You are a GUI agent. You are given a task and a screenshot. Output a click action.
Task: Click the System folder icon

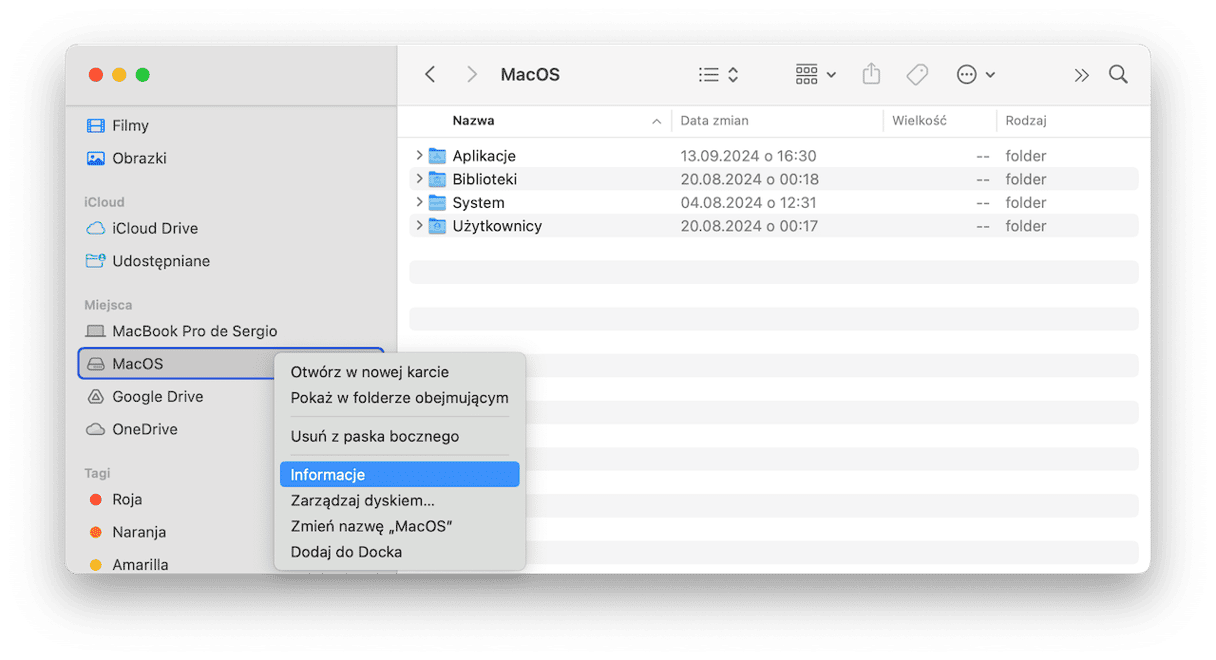pos(437,203)
